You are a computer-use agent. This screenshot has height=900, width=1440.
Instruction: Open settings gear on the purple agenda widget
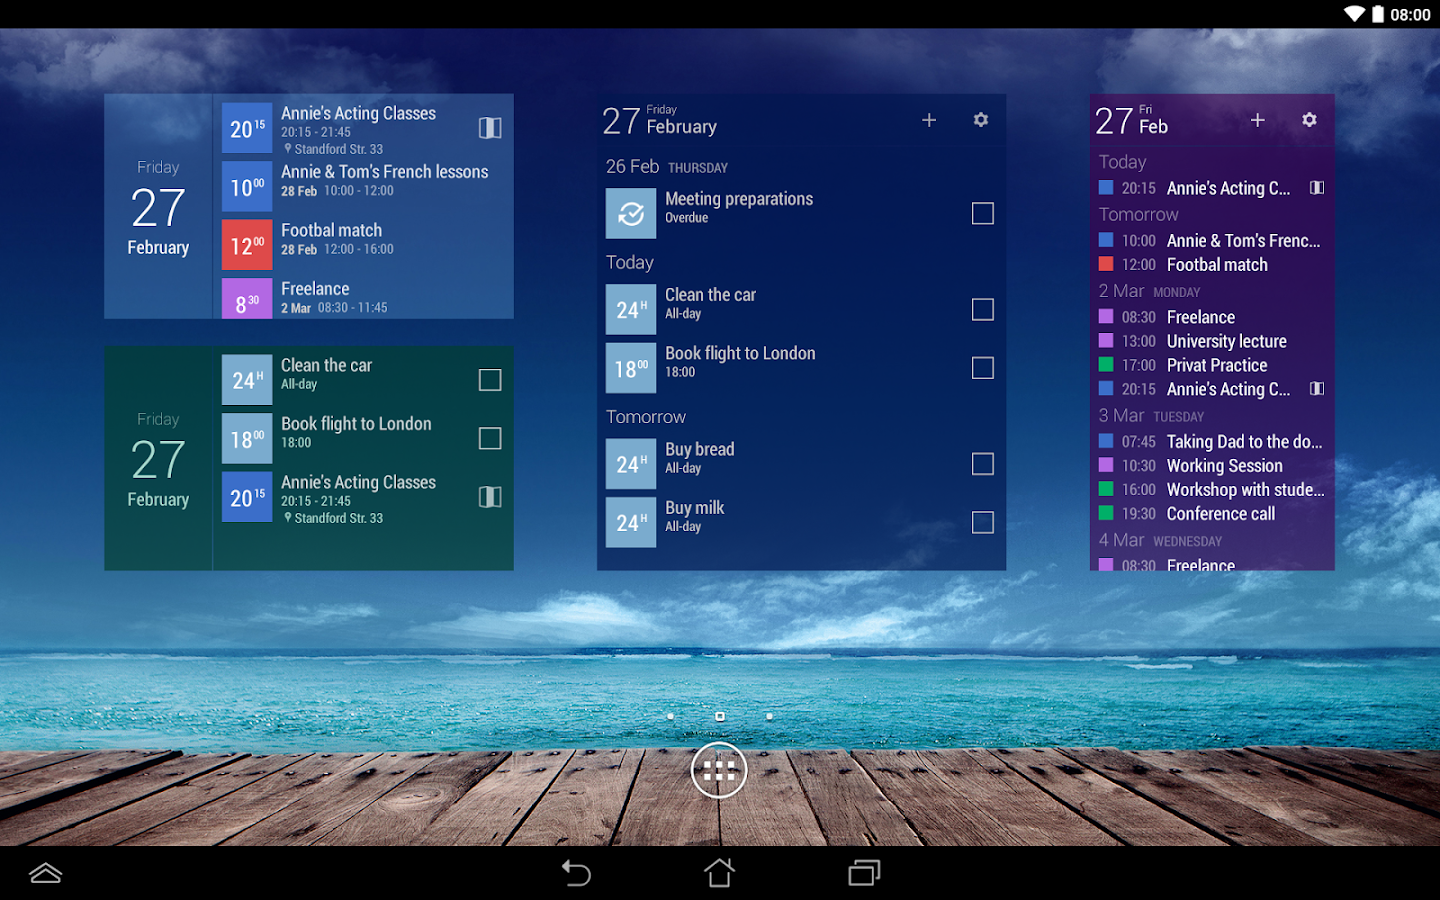pyautogui.click(x=1309, y=119)
